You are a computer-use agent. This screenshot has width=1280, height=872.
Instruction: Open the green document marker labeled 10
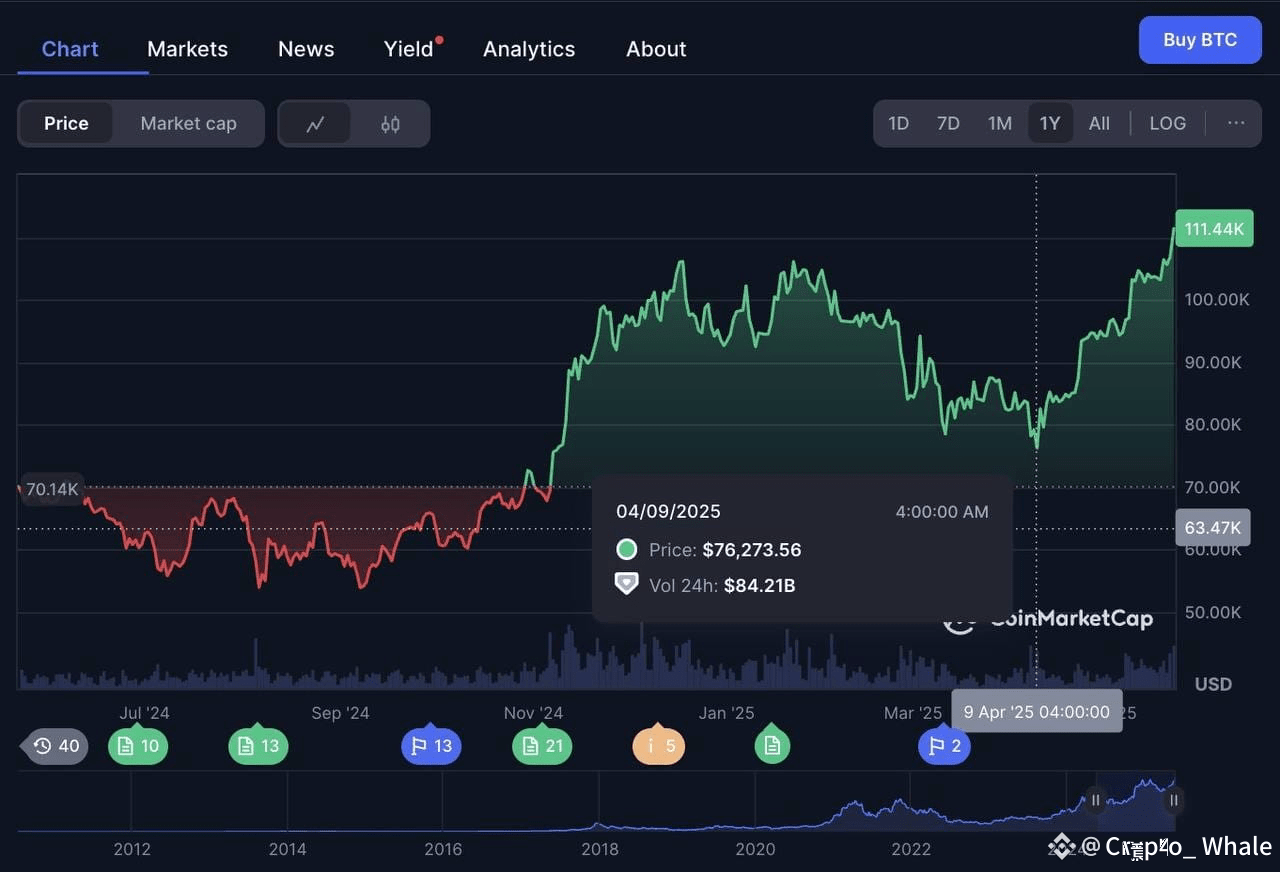(138, 746)
